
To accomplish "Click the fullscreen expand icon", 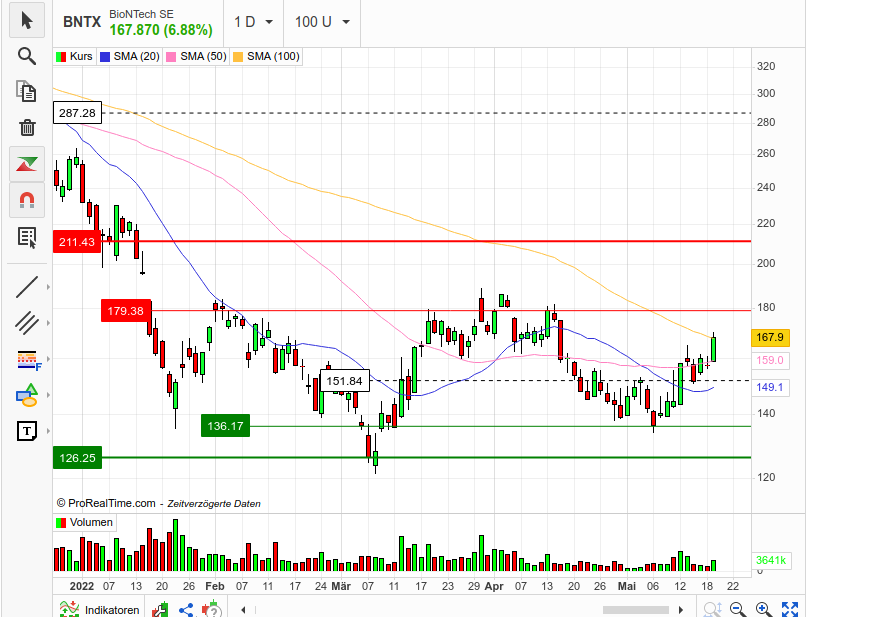I will tap(790, 609).
